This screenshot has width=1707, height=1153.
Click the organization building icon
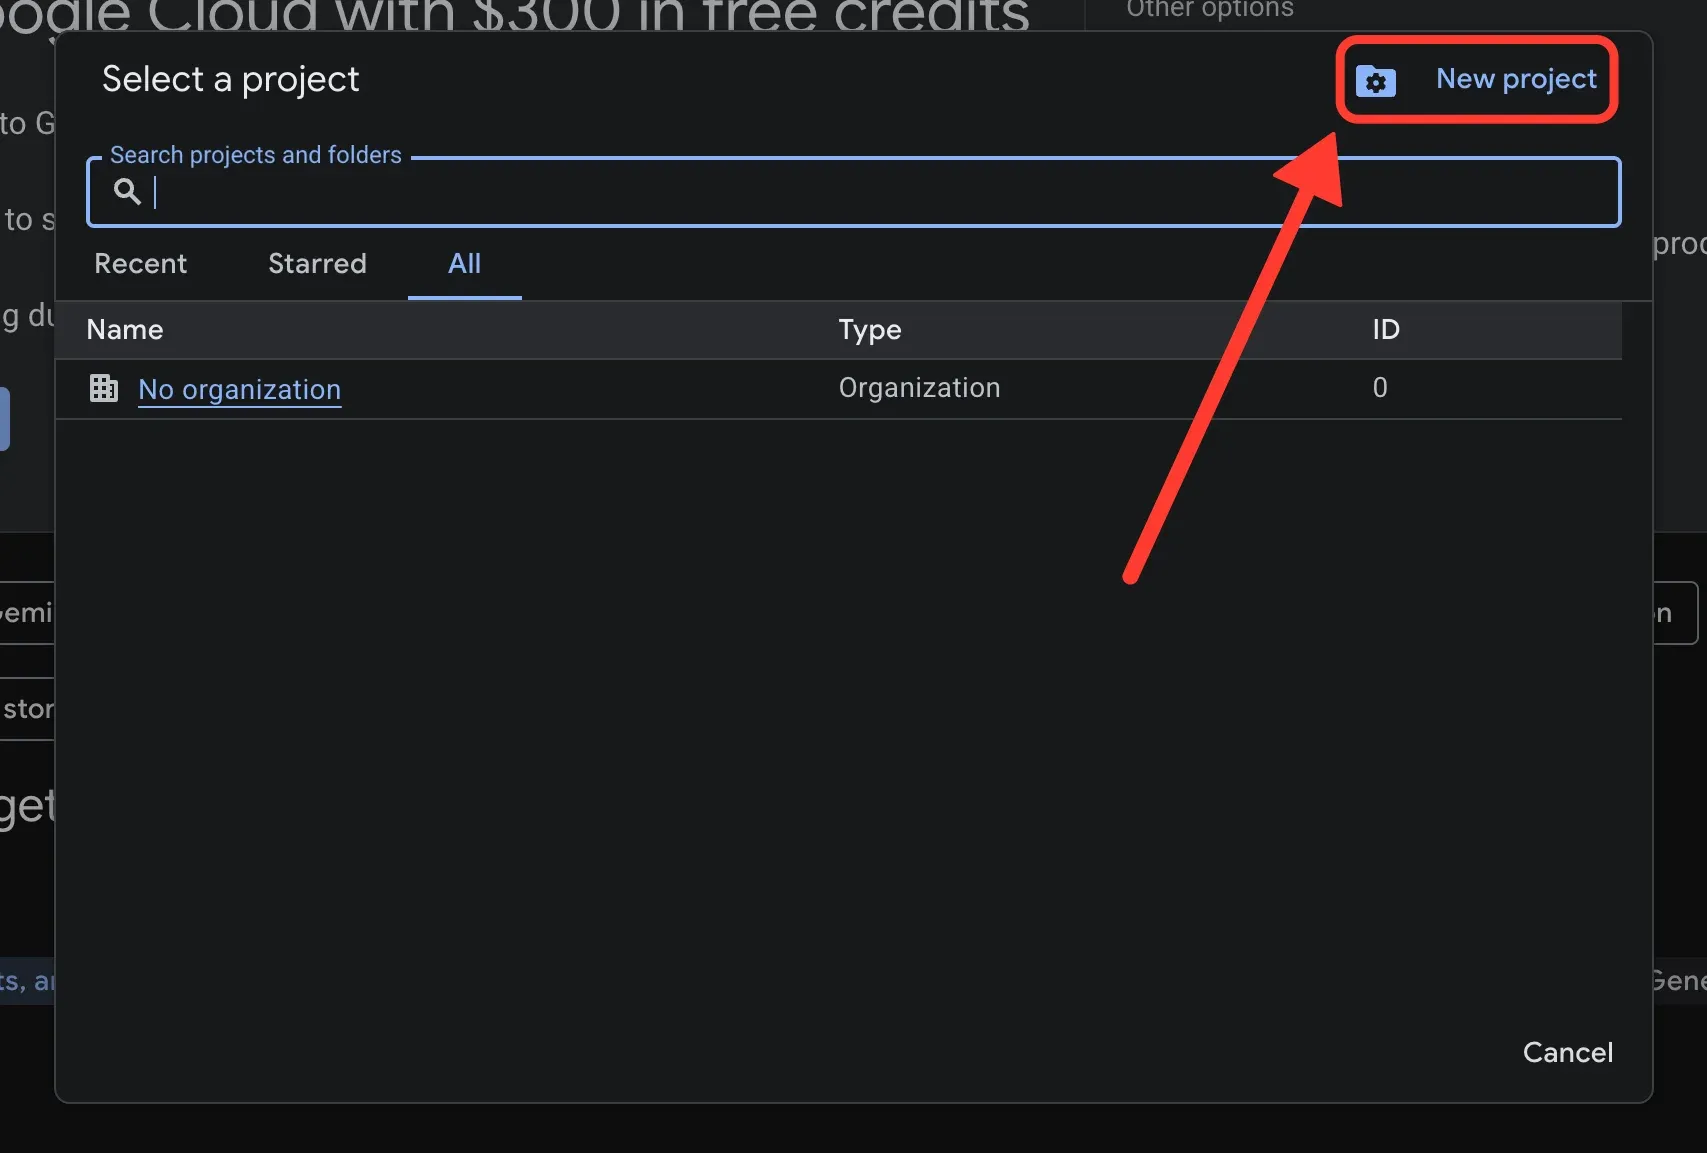click(104, 388)
